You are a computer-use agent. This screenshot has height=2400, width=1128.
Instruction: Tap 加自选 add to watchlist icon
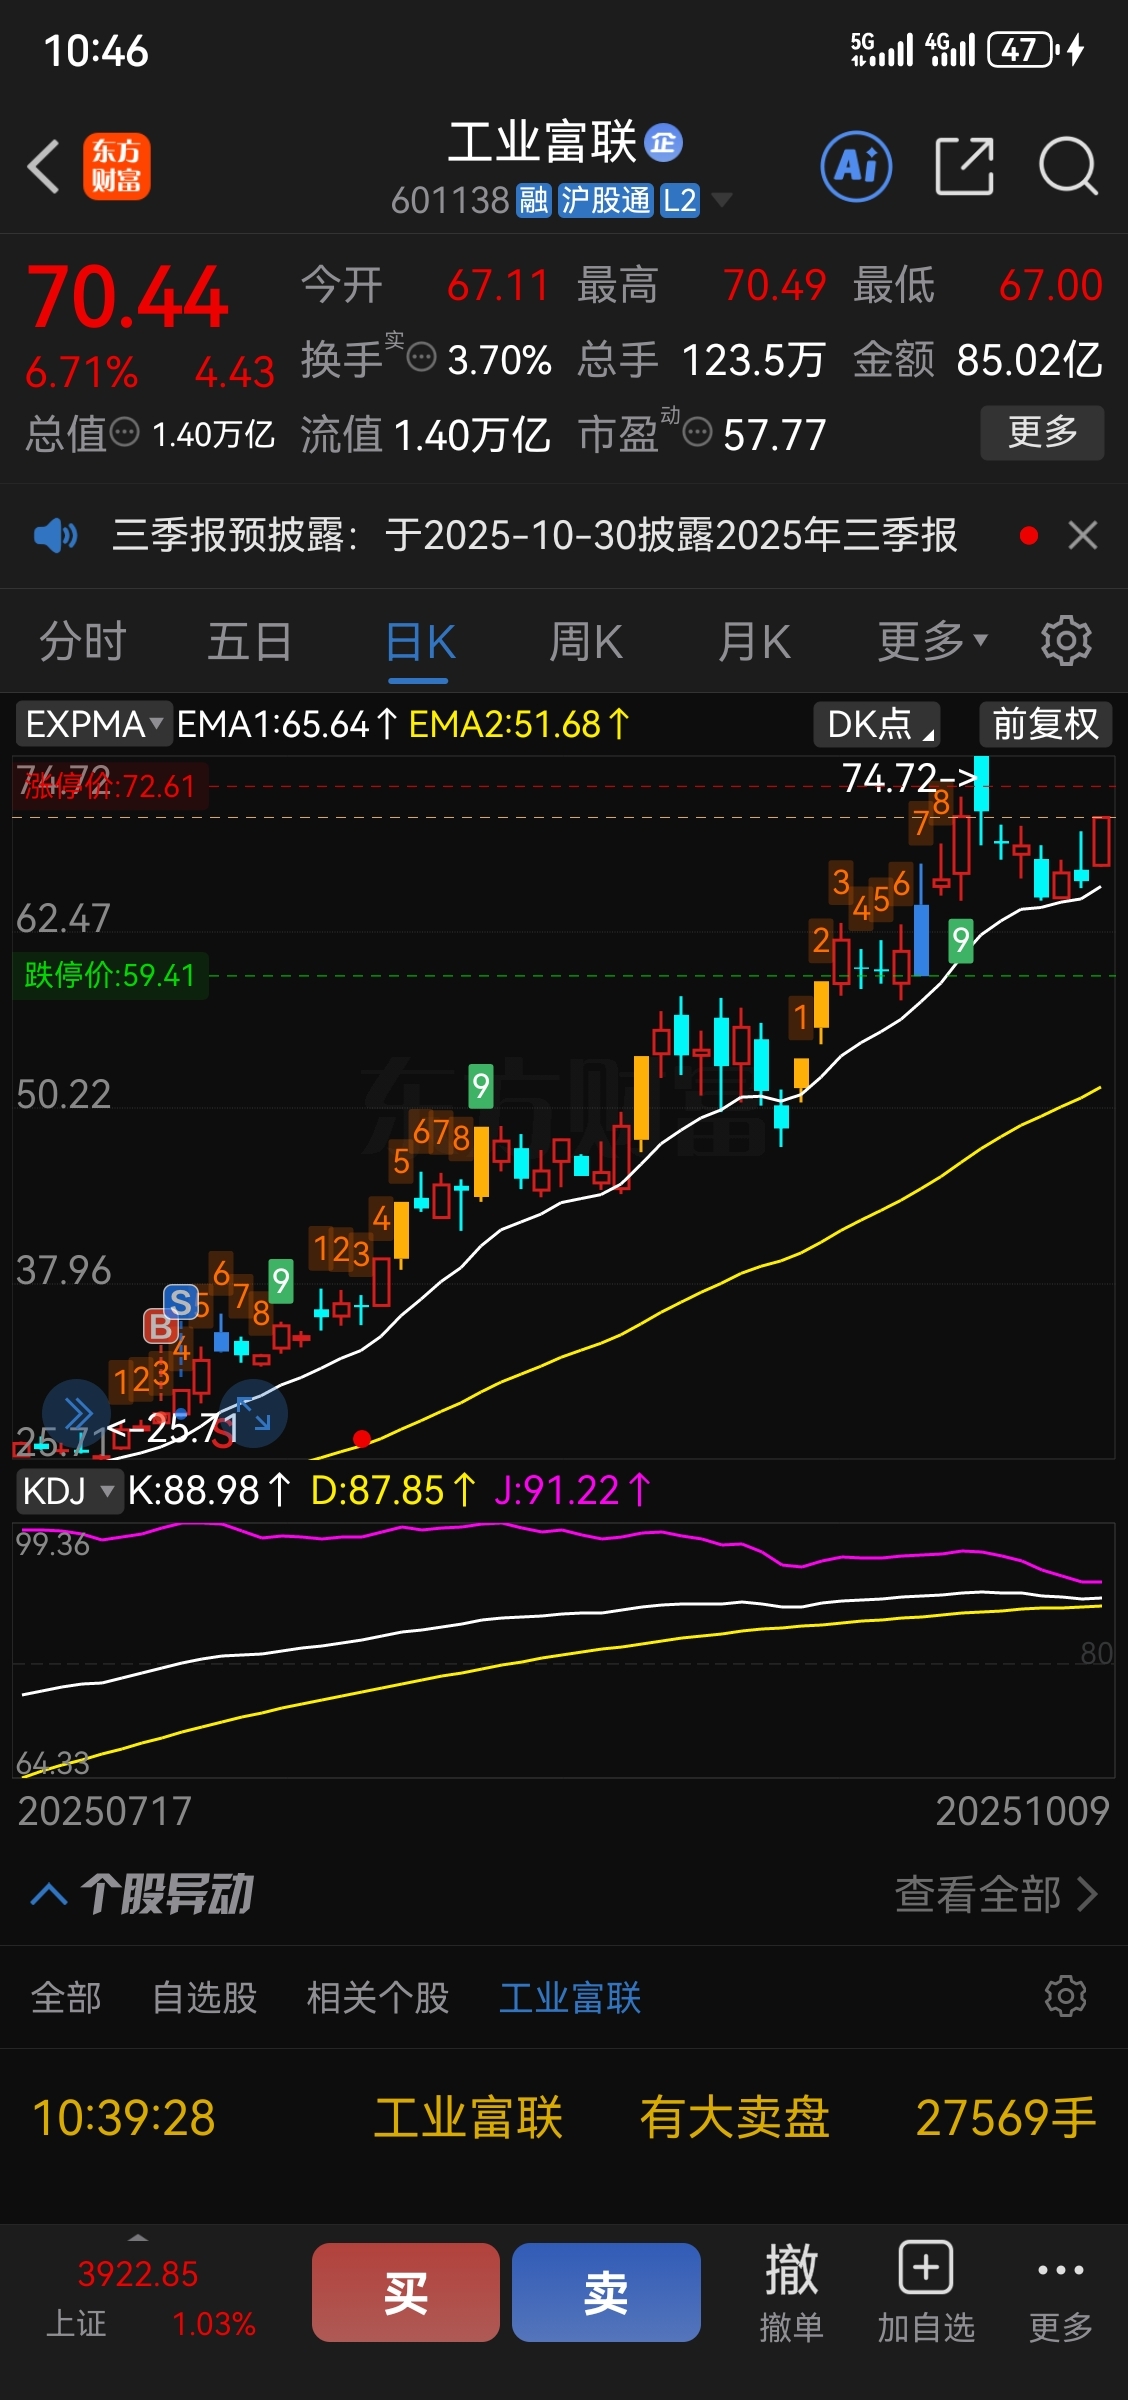[925, 2294]
